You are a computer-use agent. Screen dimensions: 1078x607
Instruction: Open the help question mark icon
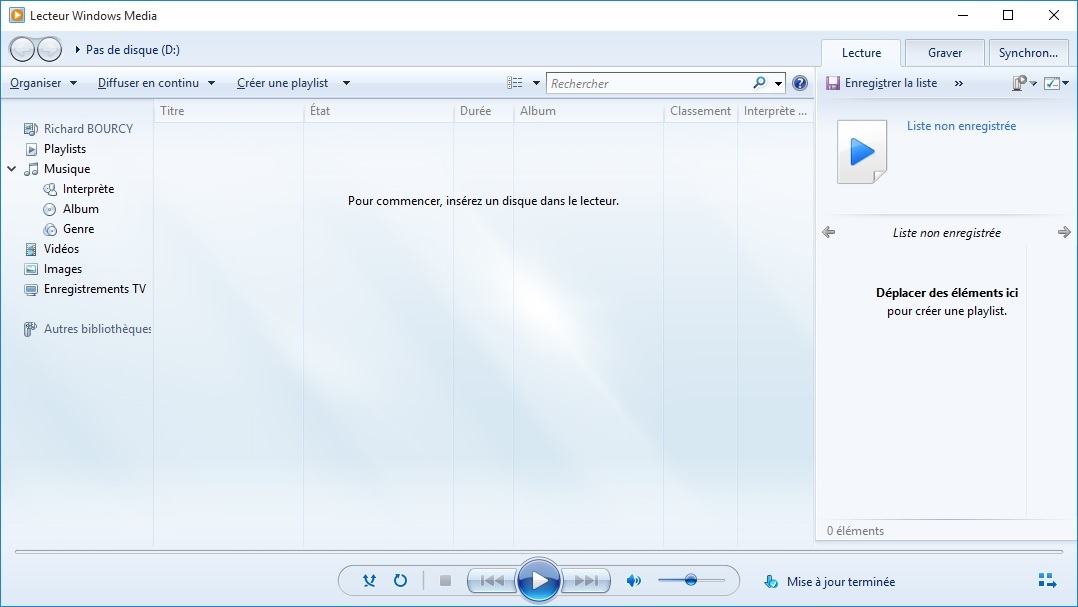pyautogui.click(x=800, y=83)
